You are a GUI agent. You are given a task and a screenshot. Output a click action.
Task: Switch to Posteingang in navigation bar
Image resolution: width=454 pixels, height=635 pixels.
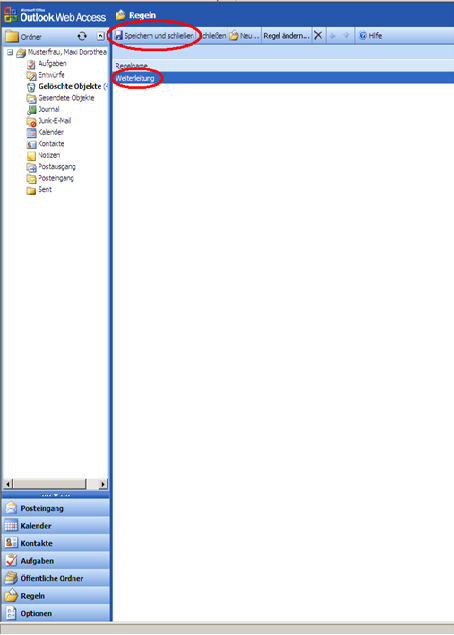pos(55,508)
